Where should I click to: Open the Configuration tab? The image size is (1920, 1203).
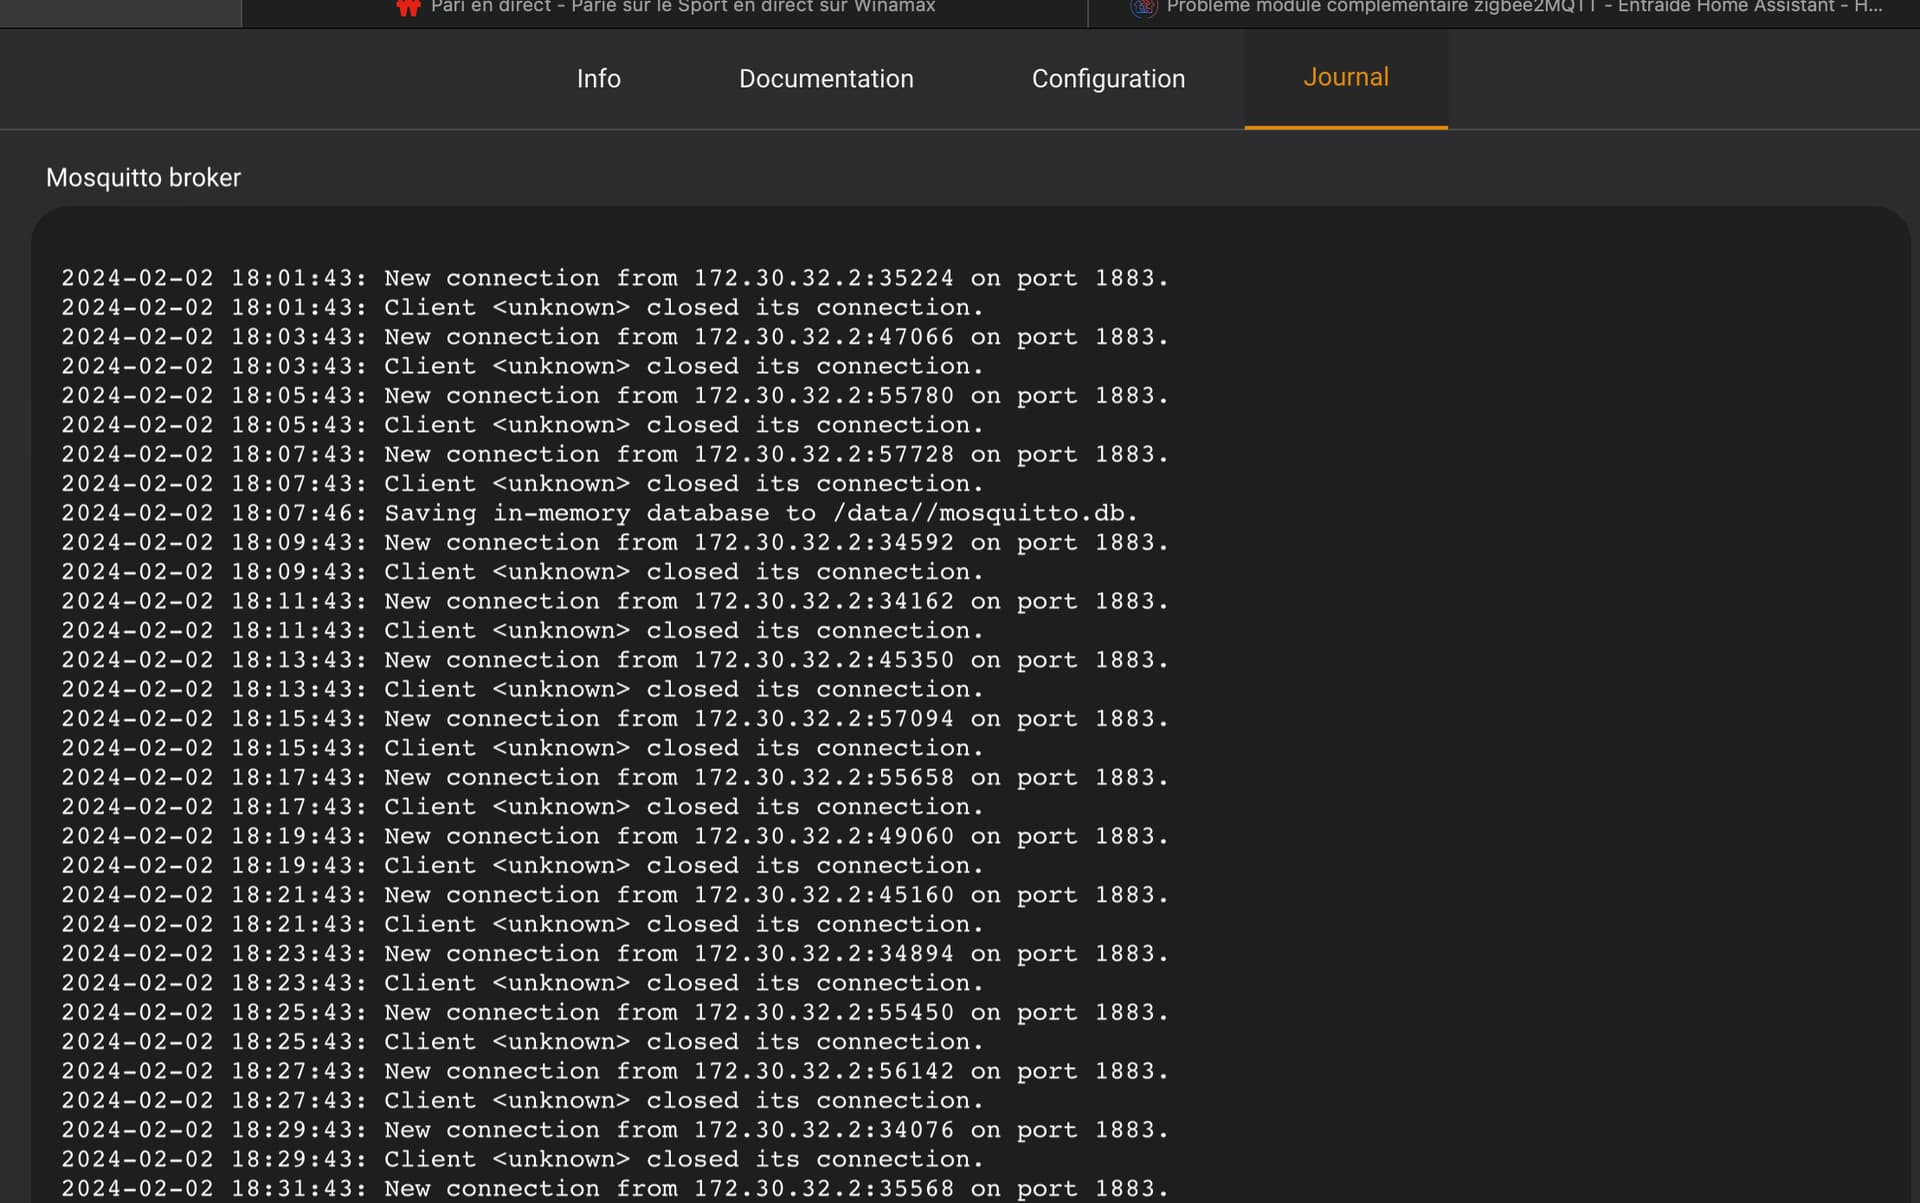tap(1107, 78)
